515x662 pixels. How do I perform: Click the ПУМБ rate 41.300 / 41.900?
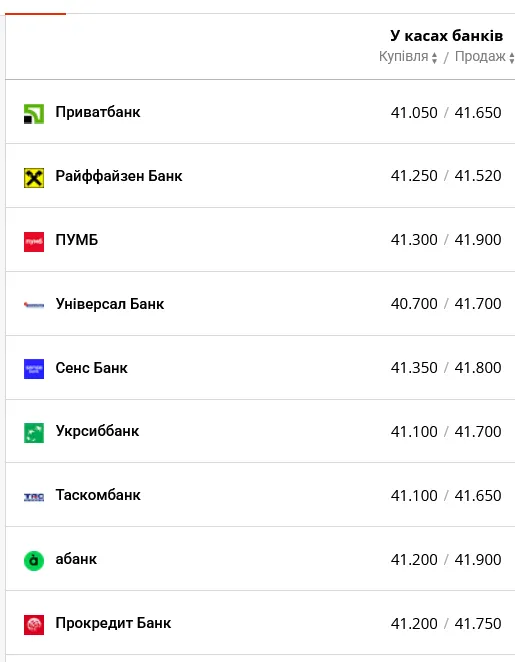(446, 240)
